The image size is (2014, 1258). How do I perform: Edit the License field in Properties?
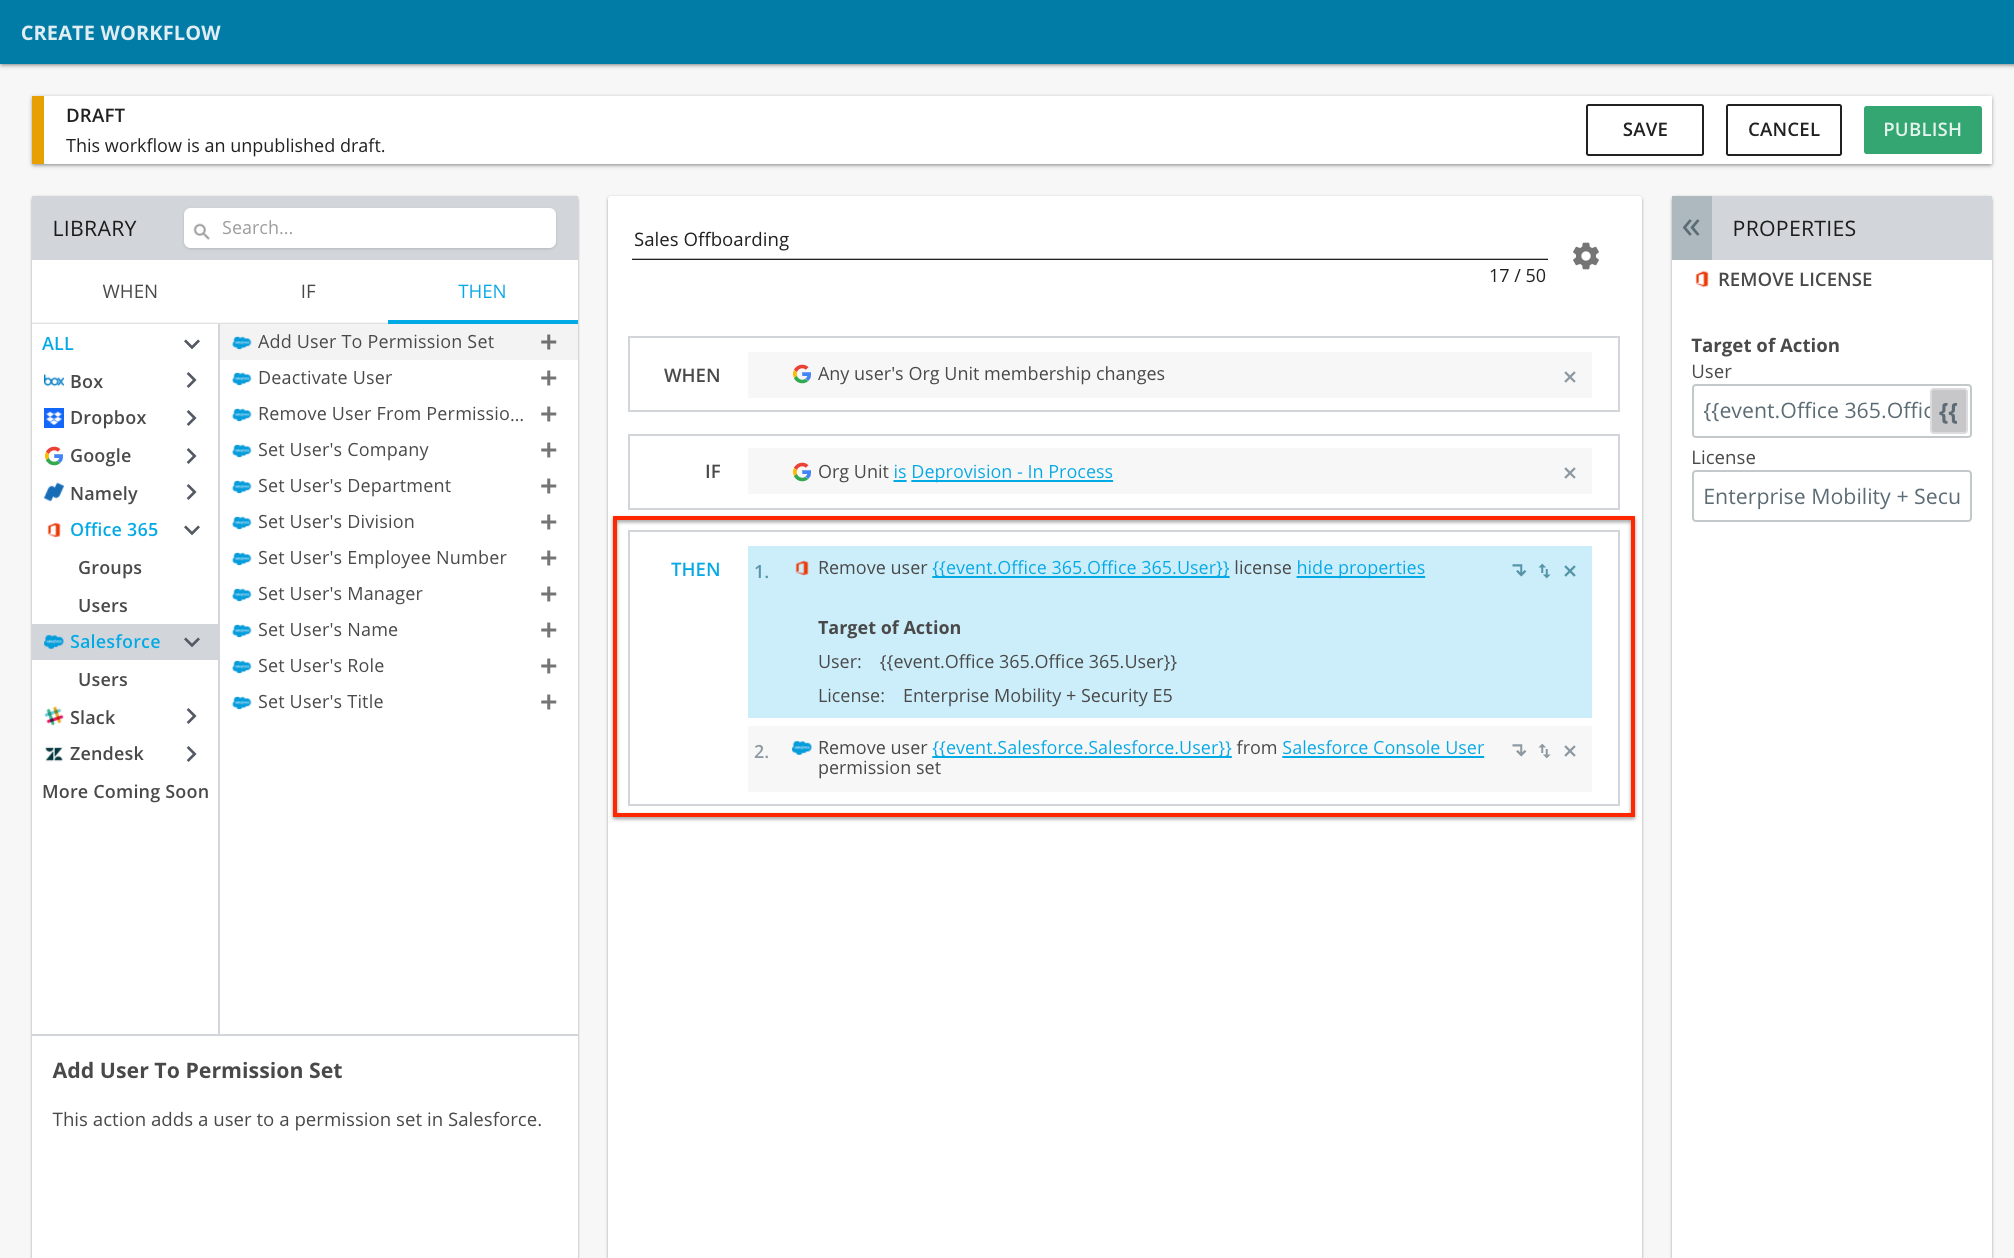1831,497
